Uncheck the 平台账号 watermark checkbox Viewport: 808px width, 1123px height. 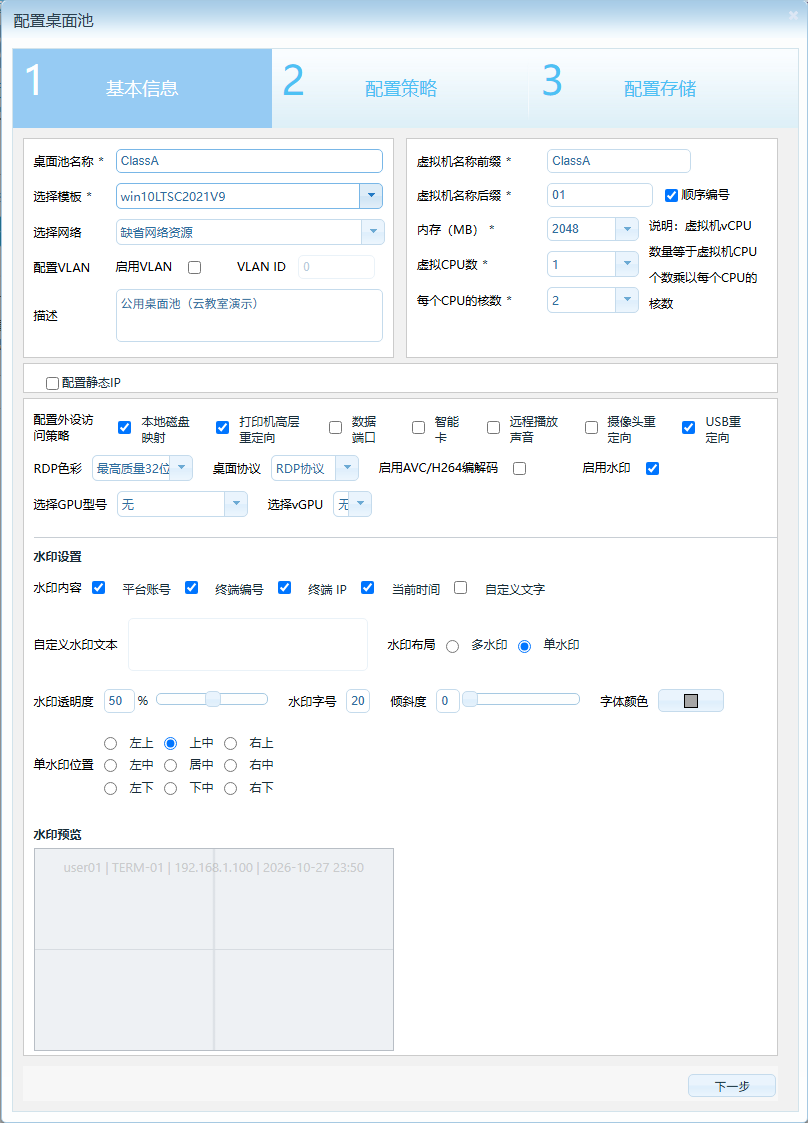point(99,587)
